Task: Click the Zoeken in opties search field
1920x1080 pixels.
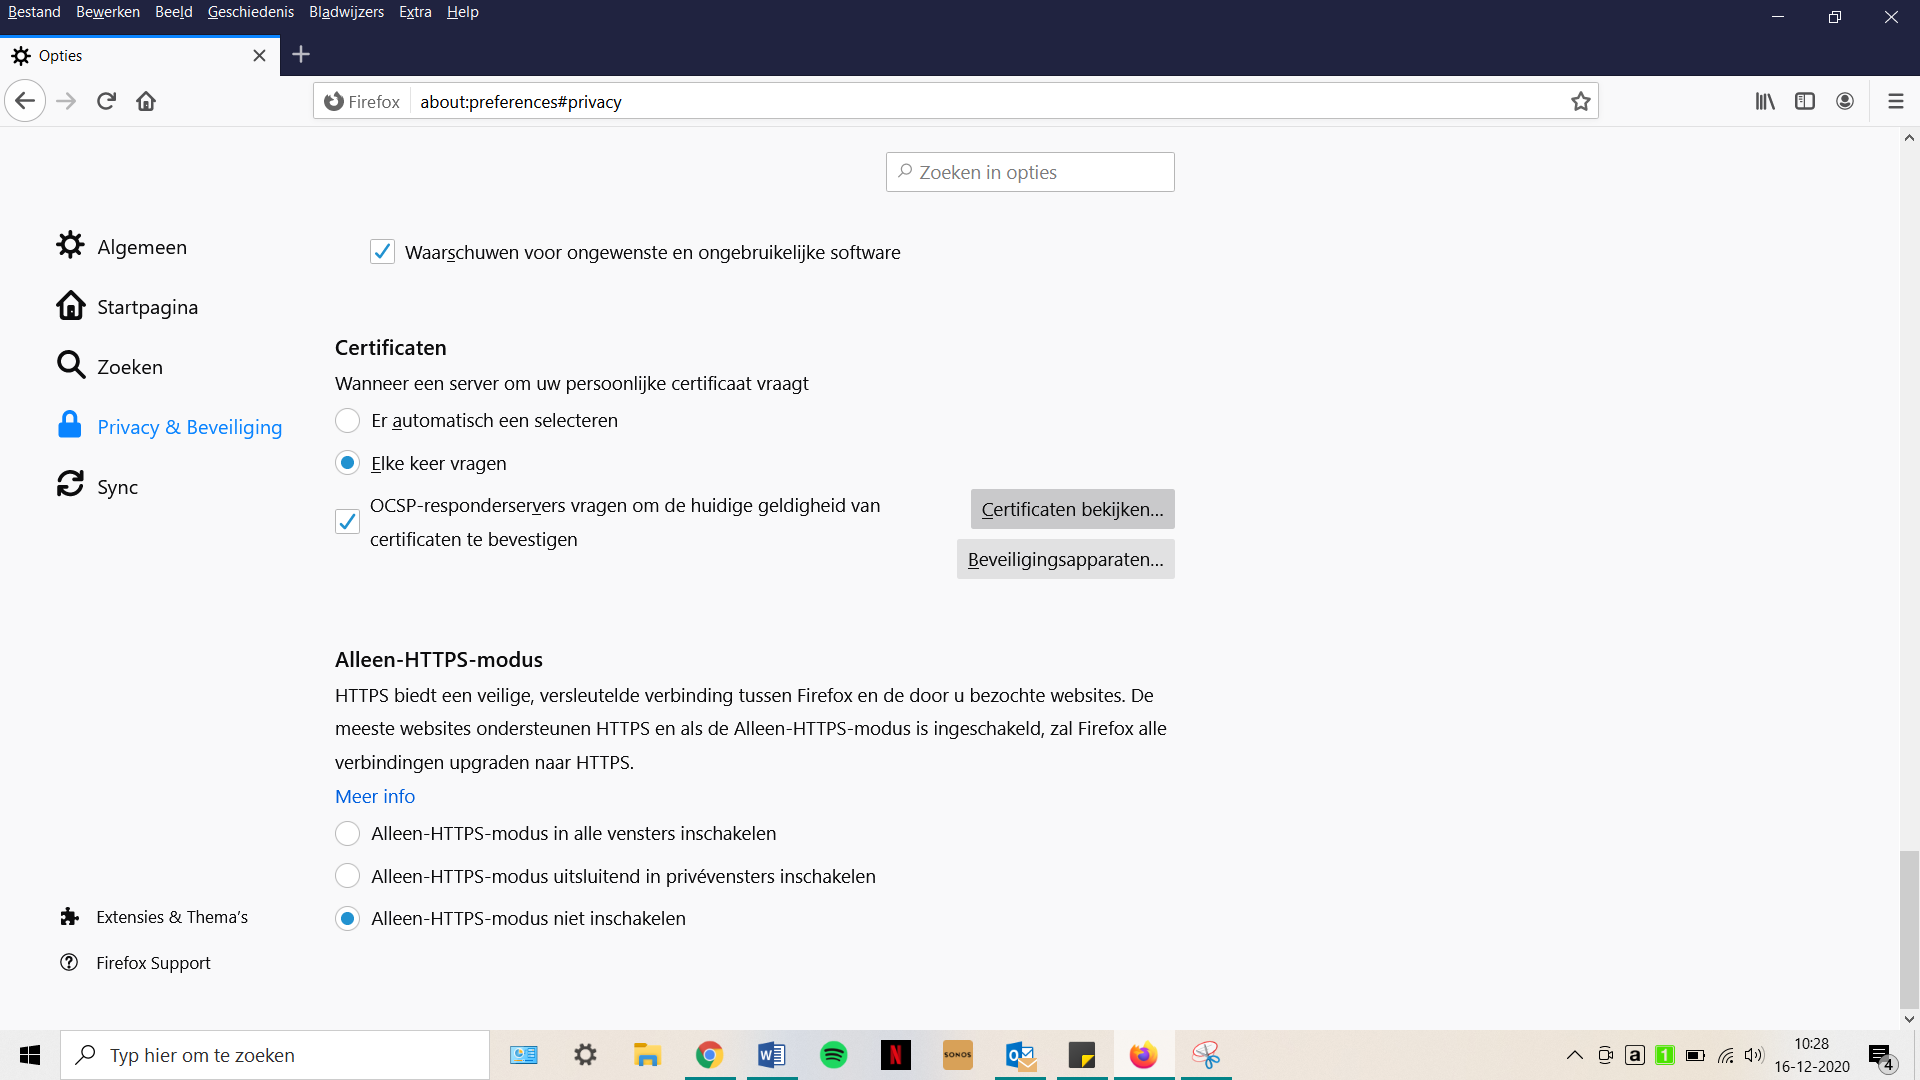Action: point(1030,172)
